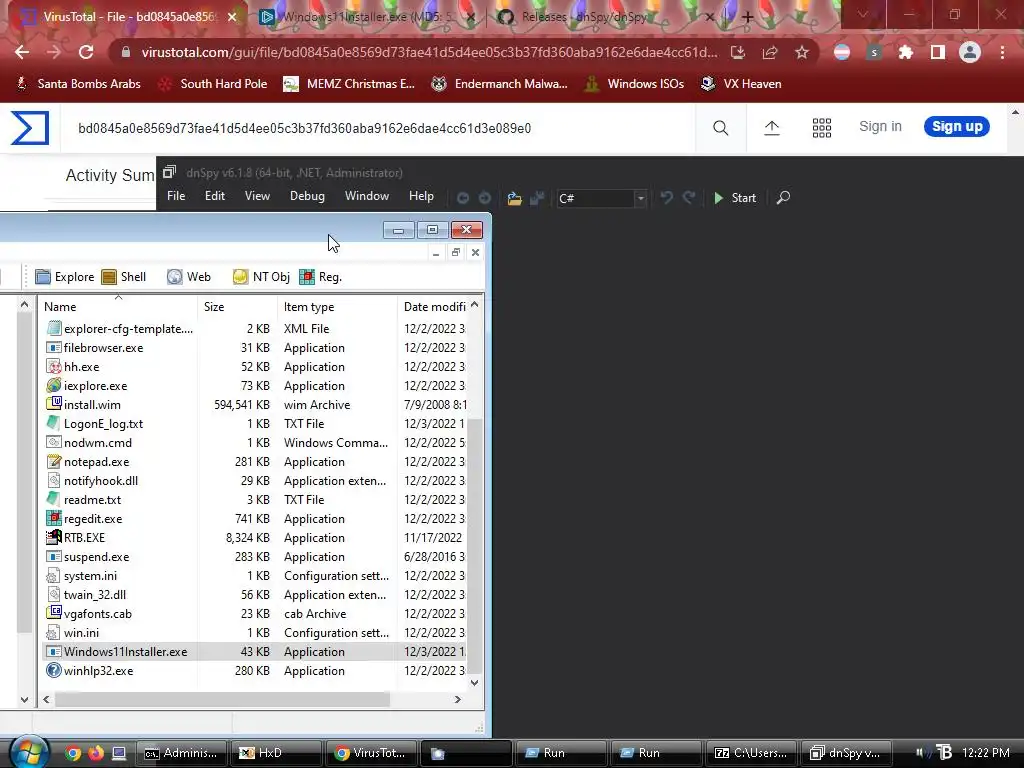Image resolution: width=1024 pixels, height=768 pixels.
Task: Select suspend.exe file
Action: coord(96,556)
